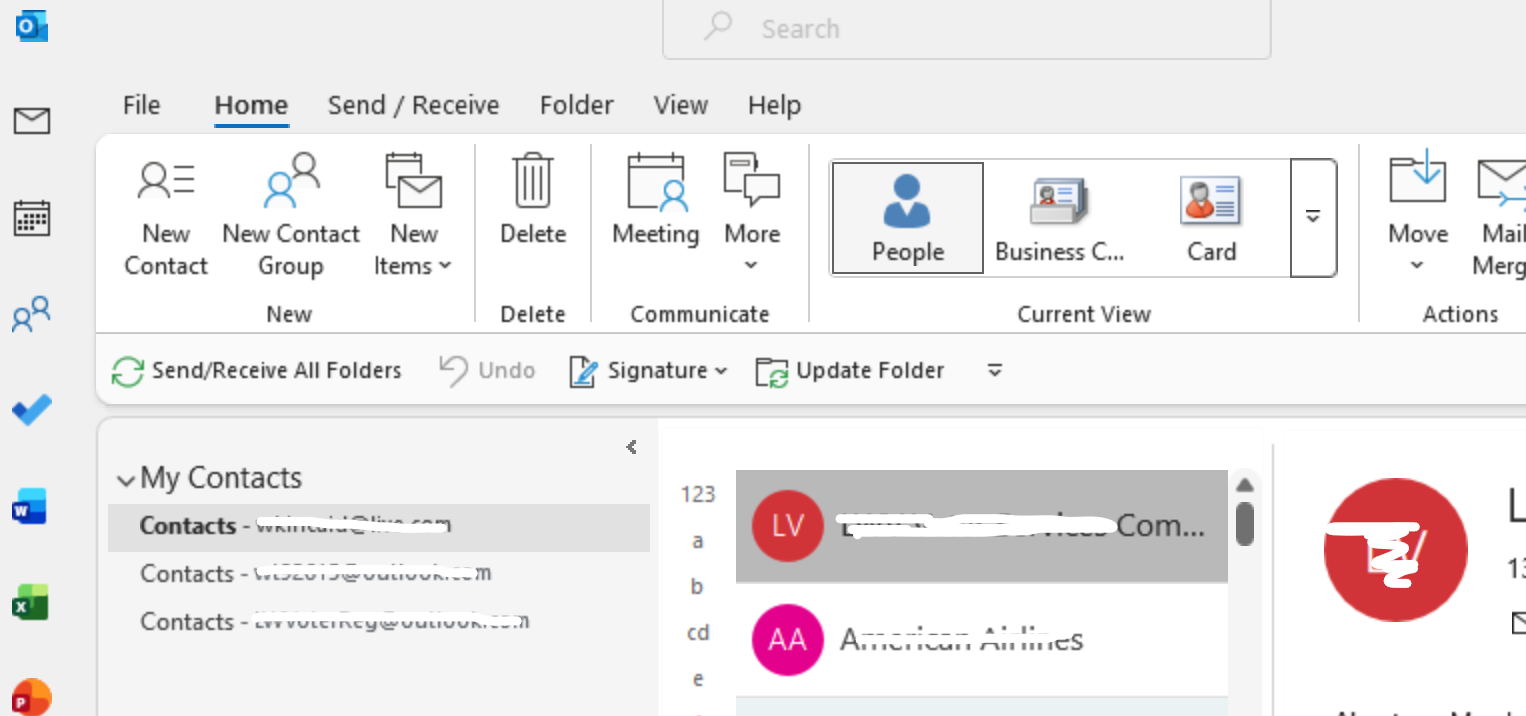Screen dimensions: 1526x716
Task: Create a New Contact Group
Action: [291, 216]
